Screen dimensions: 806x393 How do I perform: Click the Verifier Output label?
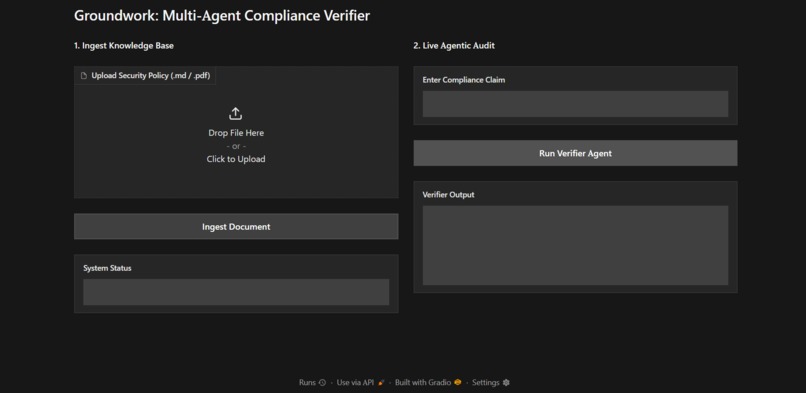click(x=448, y=195)
